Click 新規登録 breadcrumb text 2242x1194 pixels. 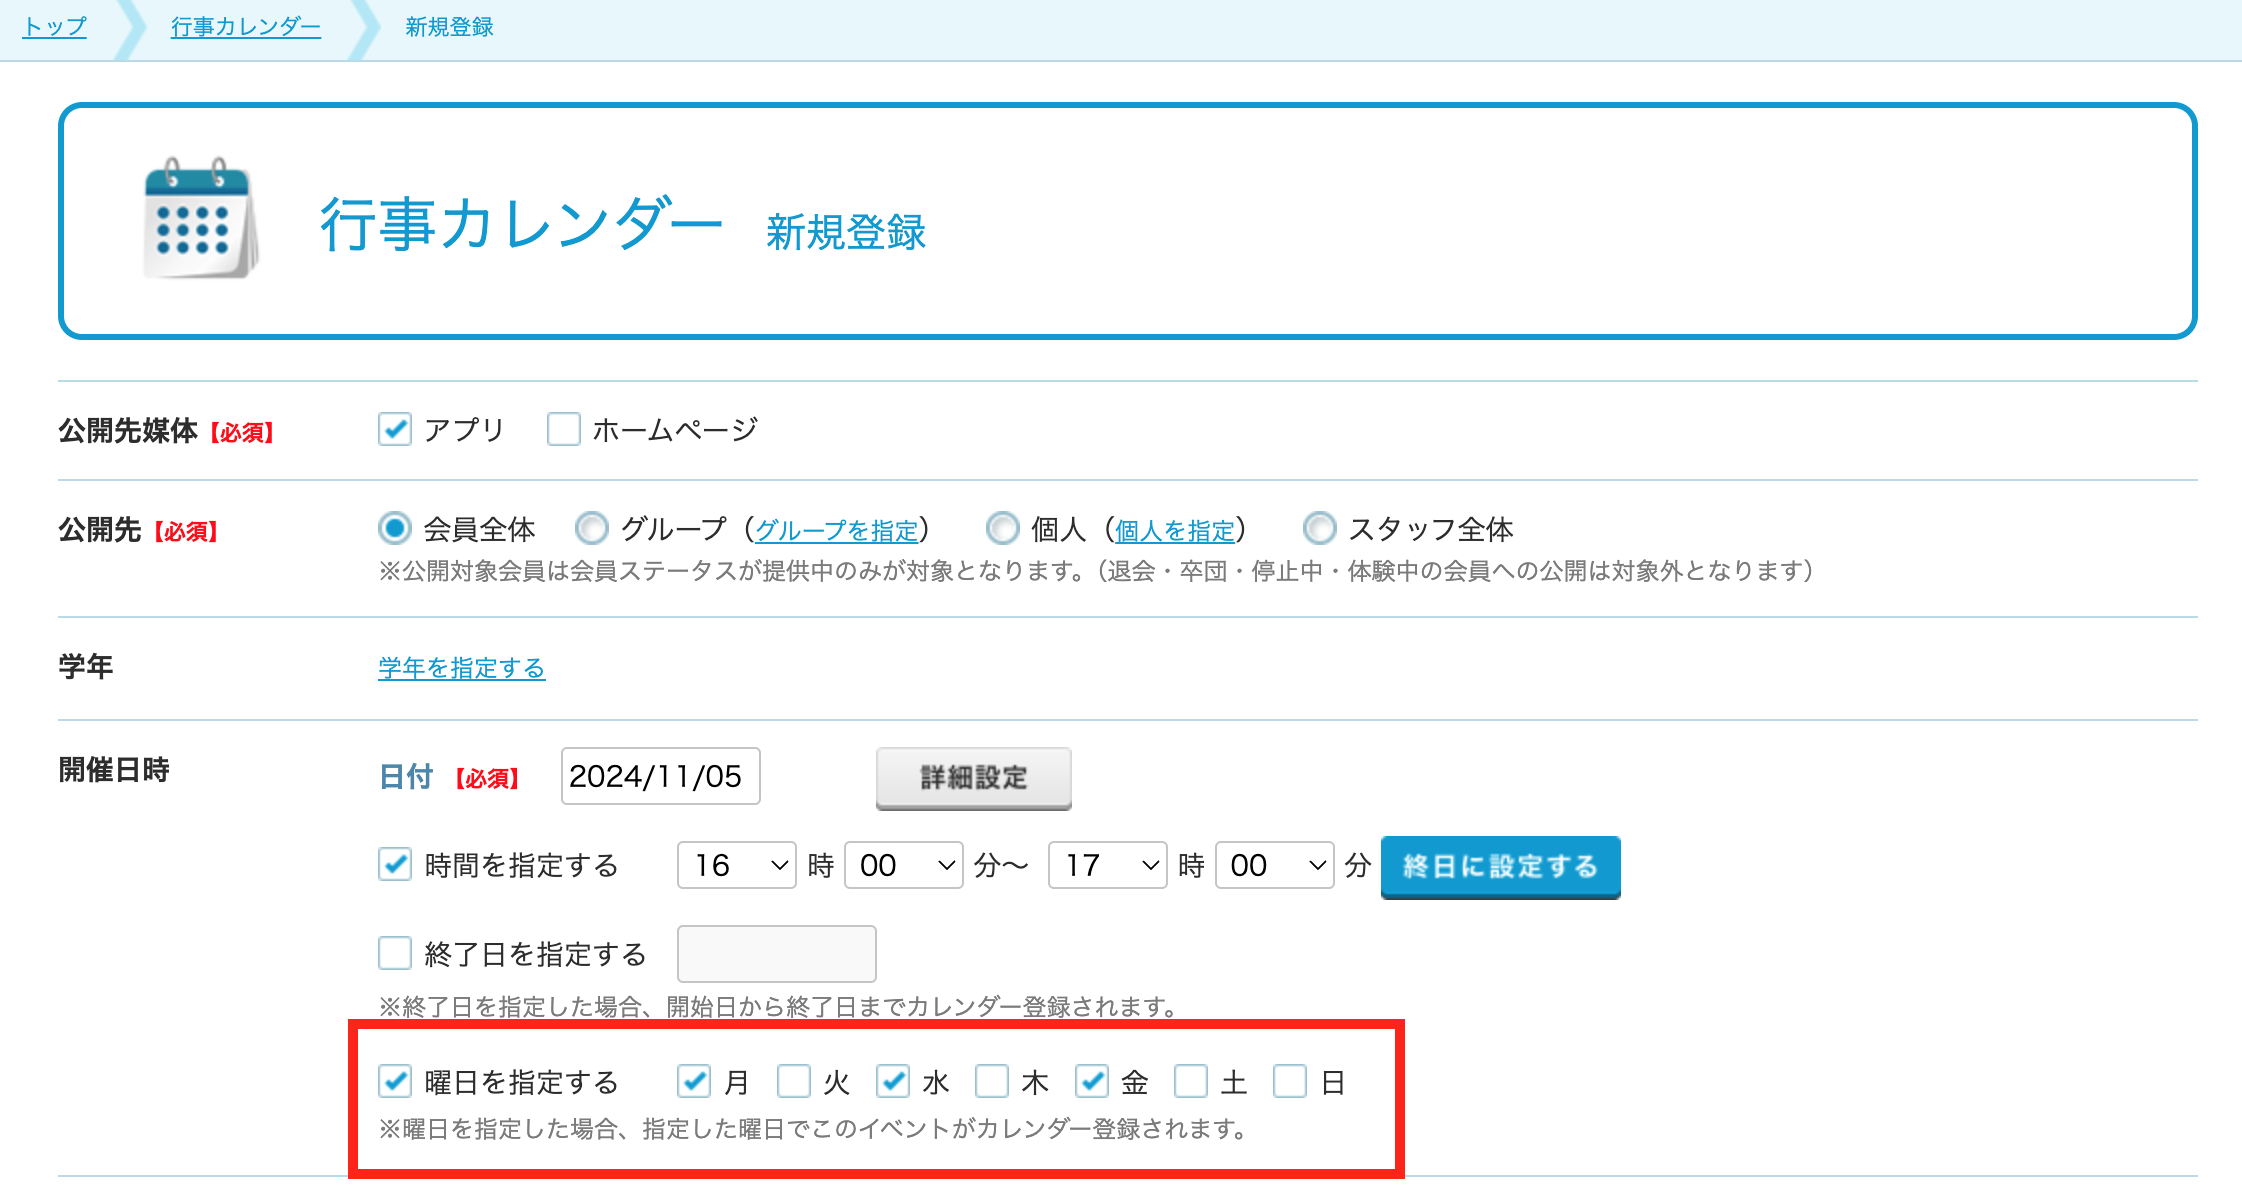coord(449,27)
